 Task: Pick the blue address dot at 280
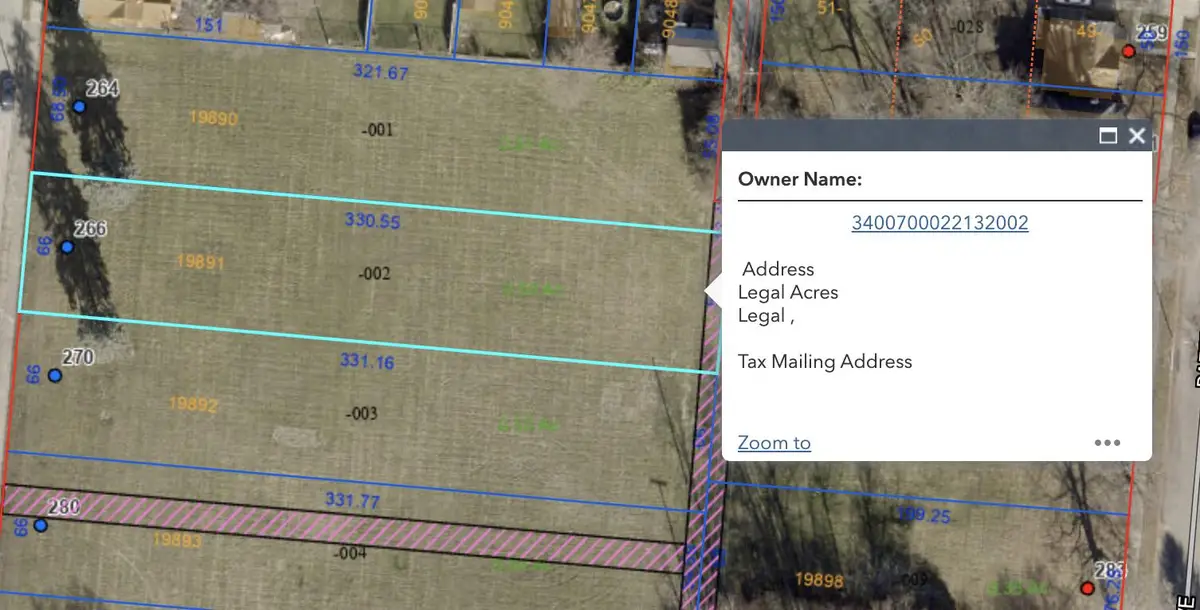(x=40, y=525)
